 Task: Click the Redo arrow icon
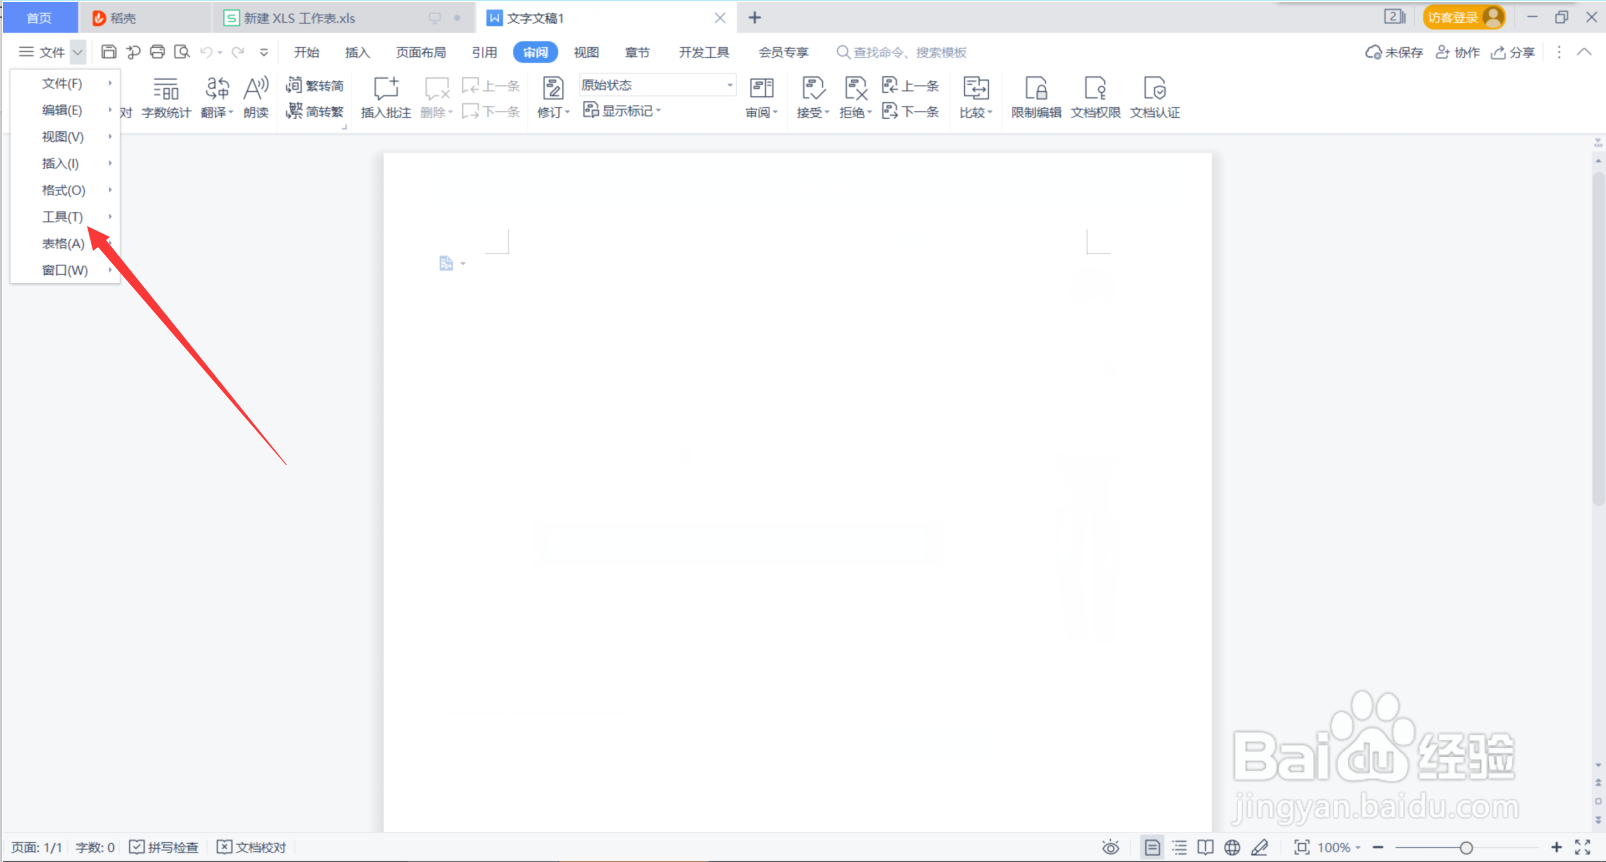click(x=238, y=52)
